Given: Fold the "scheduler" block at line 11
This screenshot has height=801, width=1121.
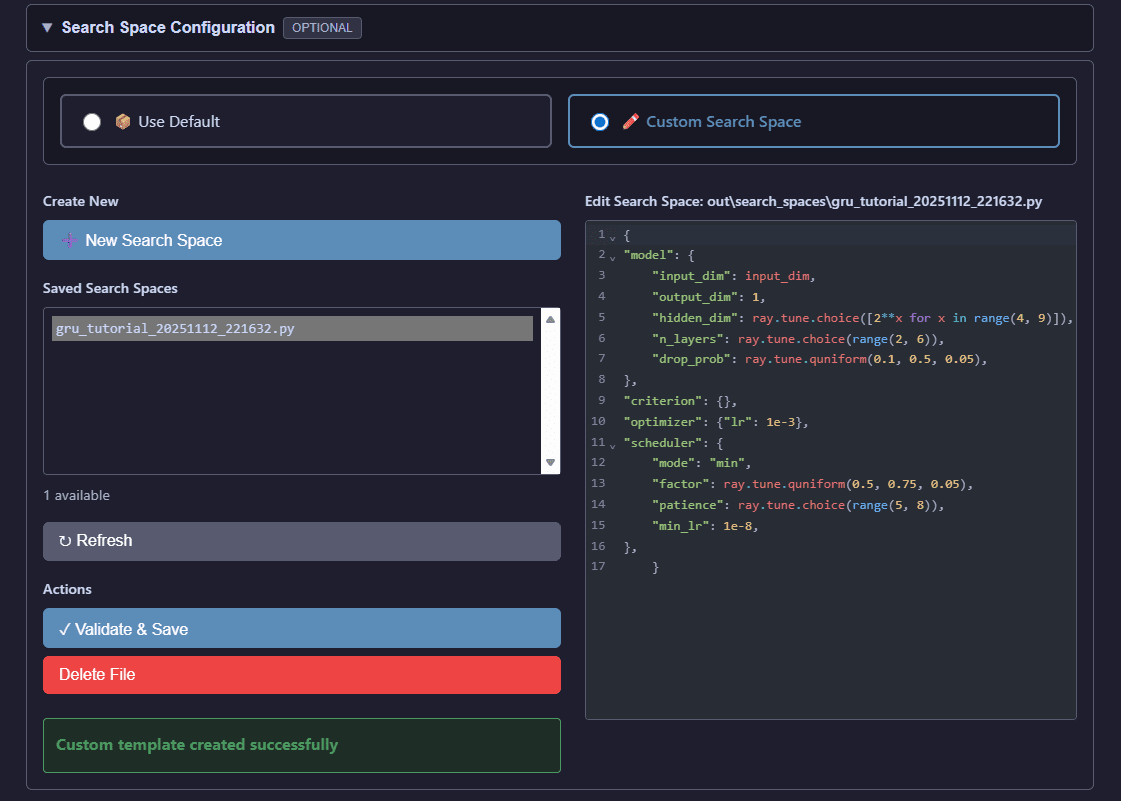Looking at the screenshot, I should [x=613, y=446].
